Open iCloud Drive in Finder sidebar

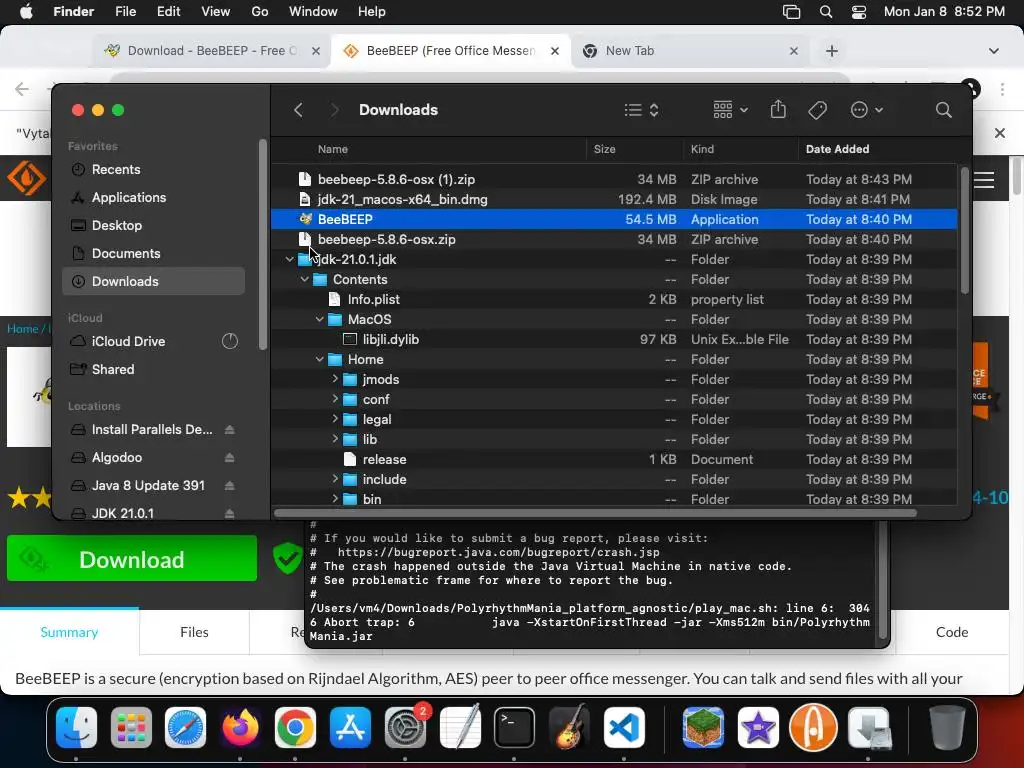pyautogui.click(x=153, y=341)
